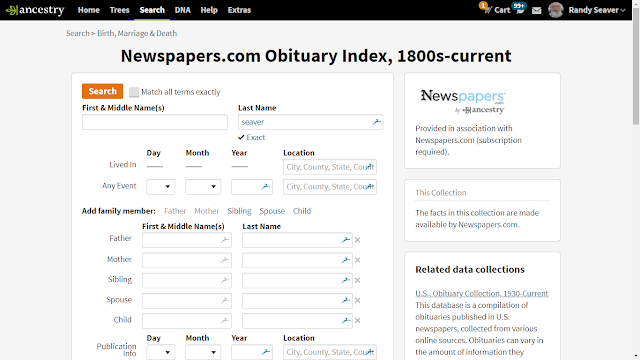Open the Any Event Month dropdown

[x=203, y=187]
